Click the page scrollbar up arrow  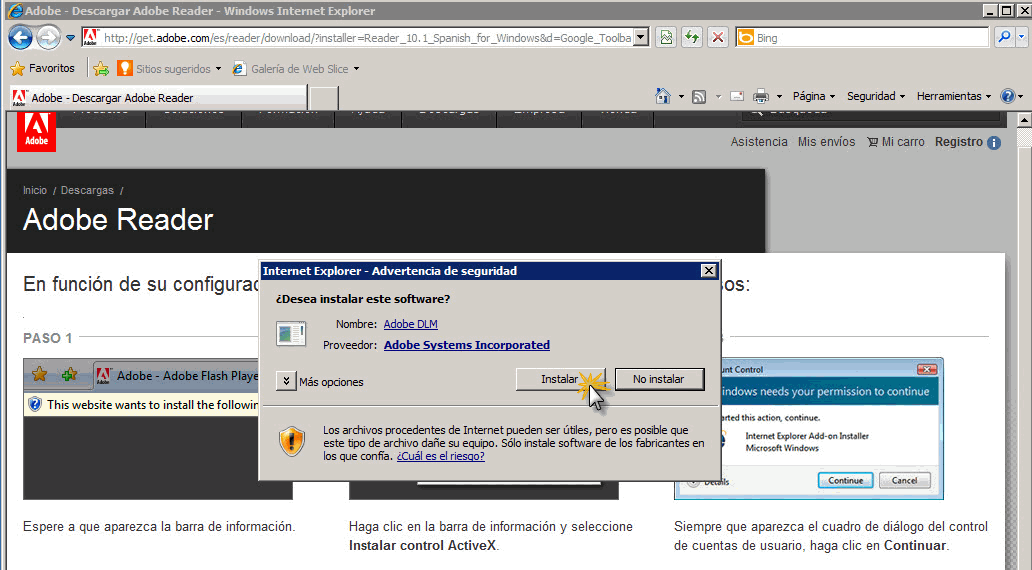[x=1023, y=120]
